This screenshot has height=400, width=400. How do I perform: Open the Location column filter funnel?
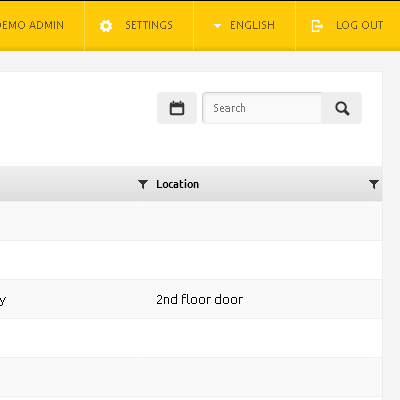click(x=374, y=184)
